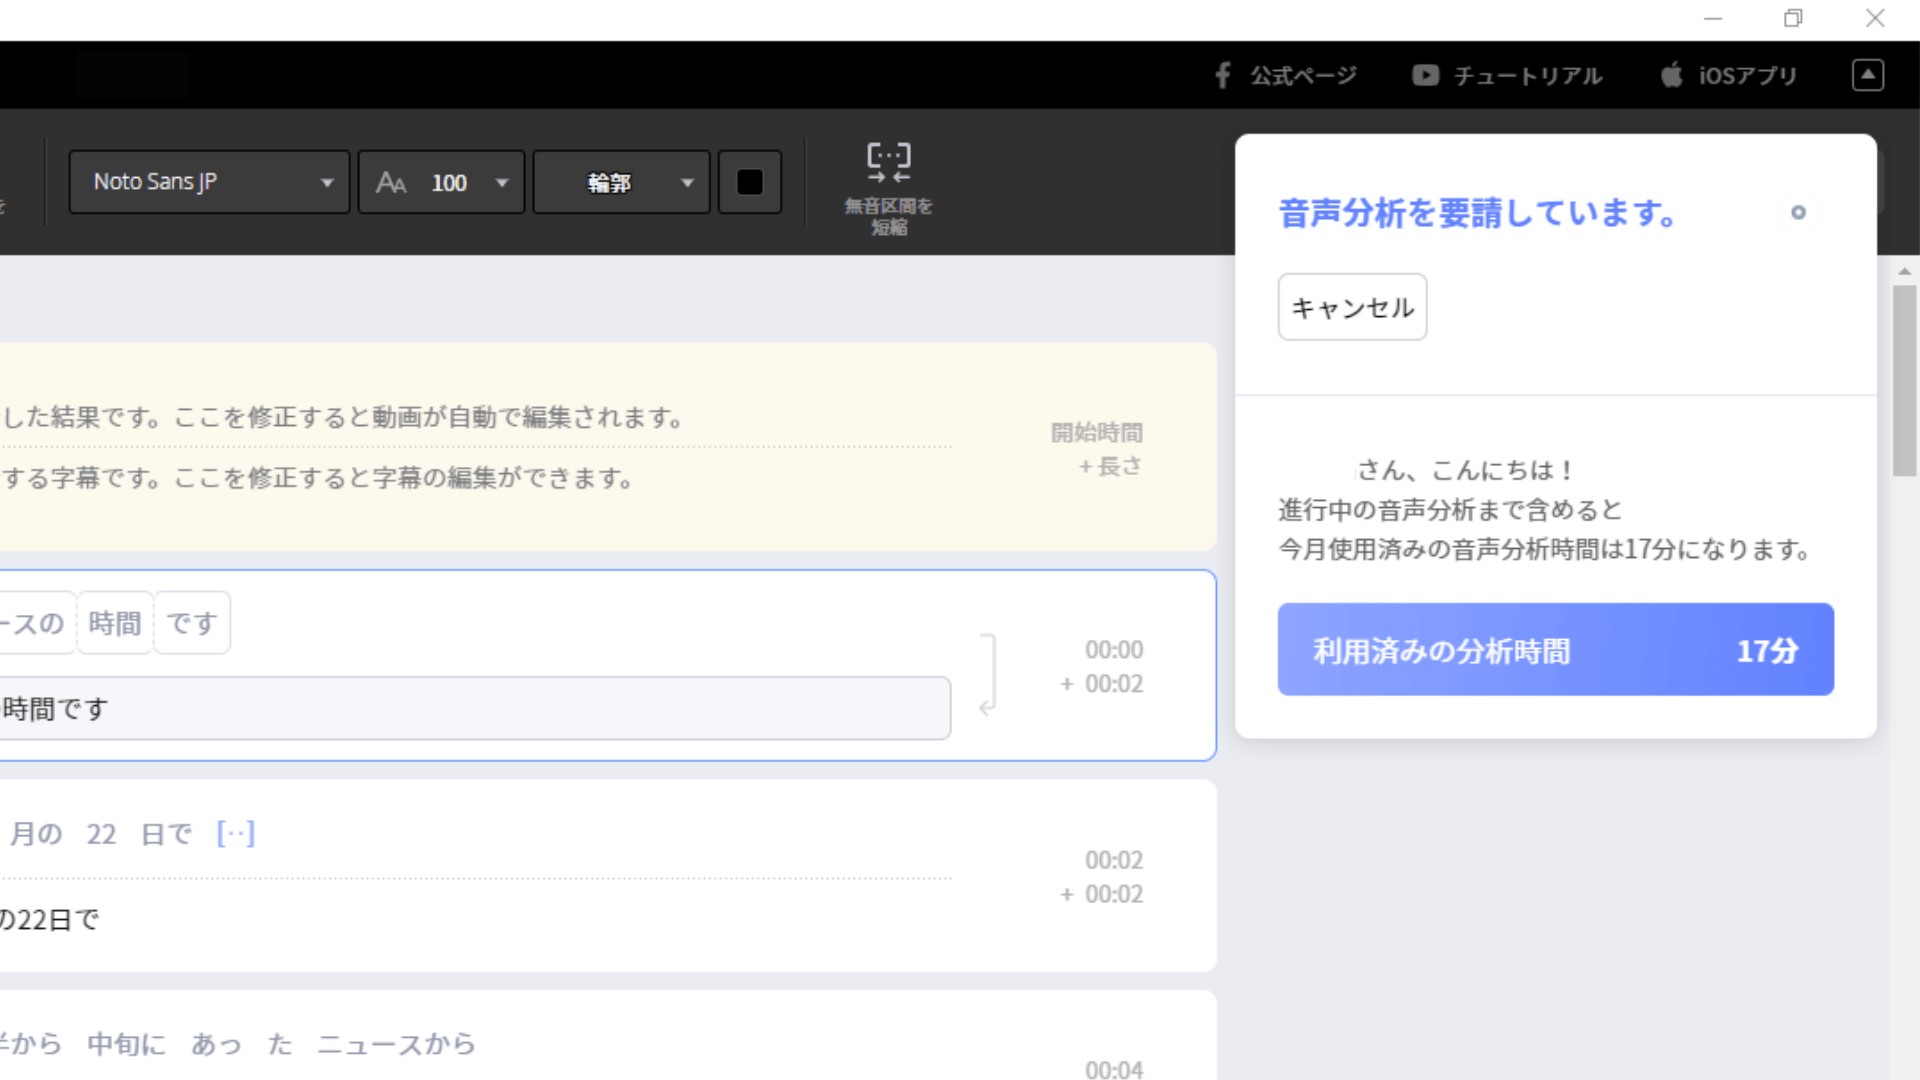1920x1080 pixels.
Task: Open the Noto Sans JP font dropdown
Action: coord(209,182)
